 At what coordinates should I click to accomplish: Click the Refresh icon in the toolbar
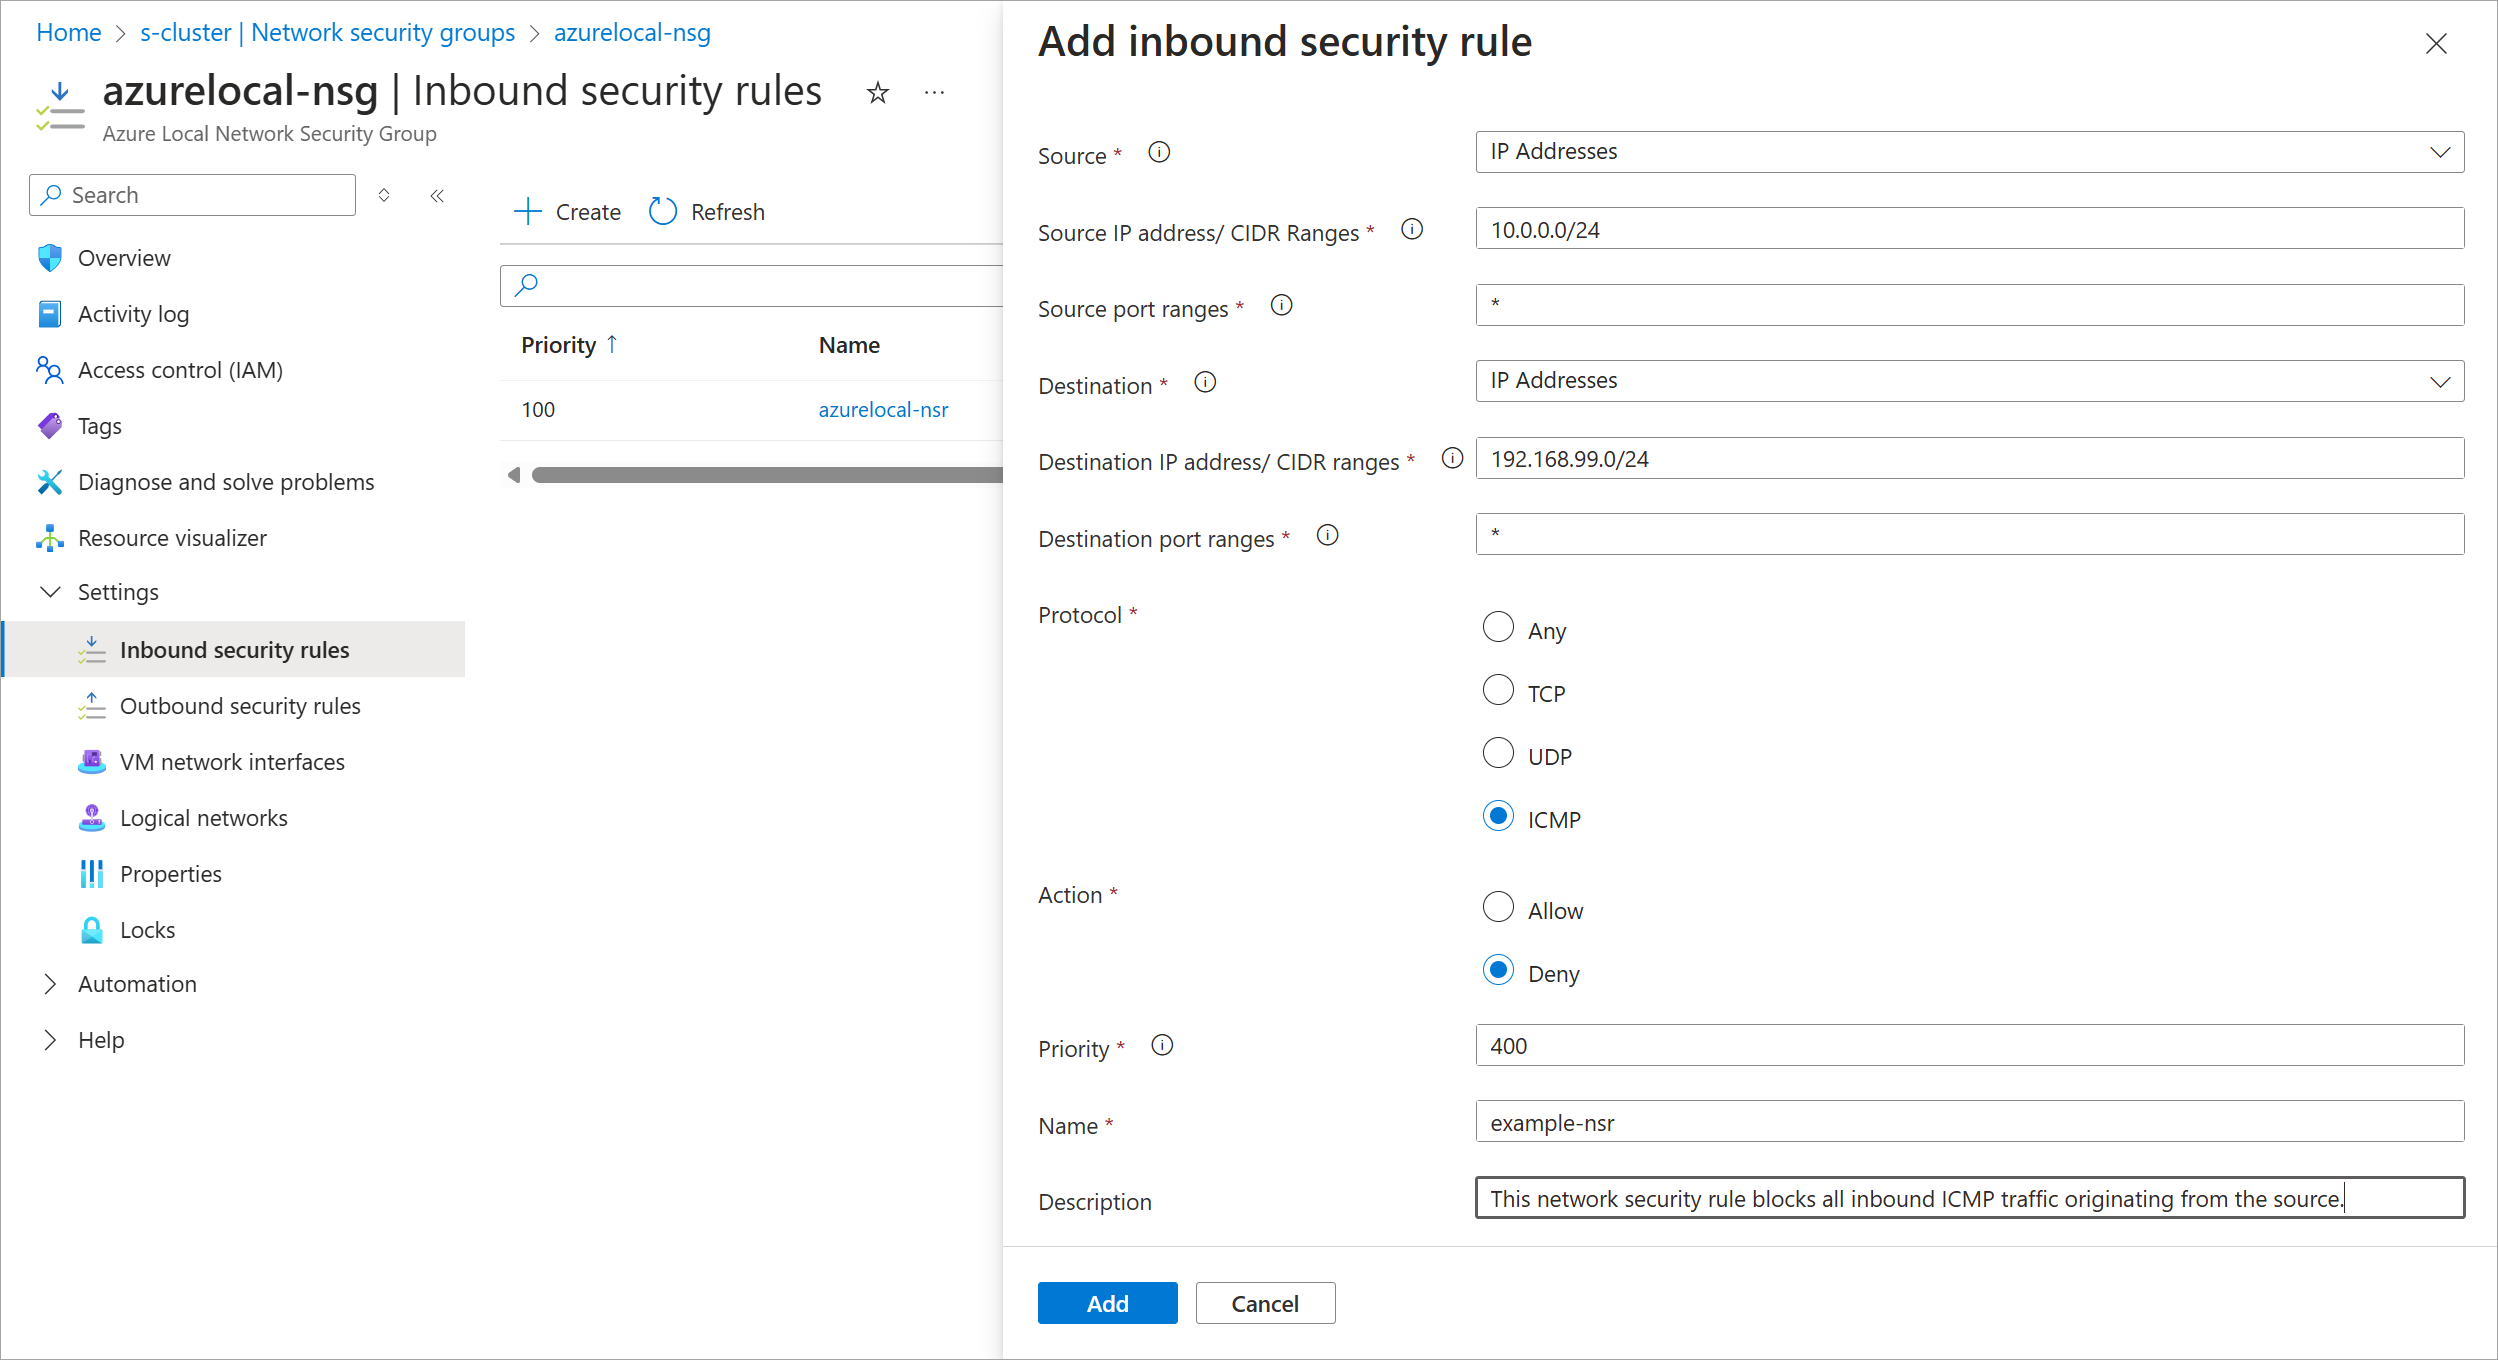click(x=663, y=212)
